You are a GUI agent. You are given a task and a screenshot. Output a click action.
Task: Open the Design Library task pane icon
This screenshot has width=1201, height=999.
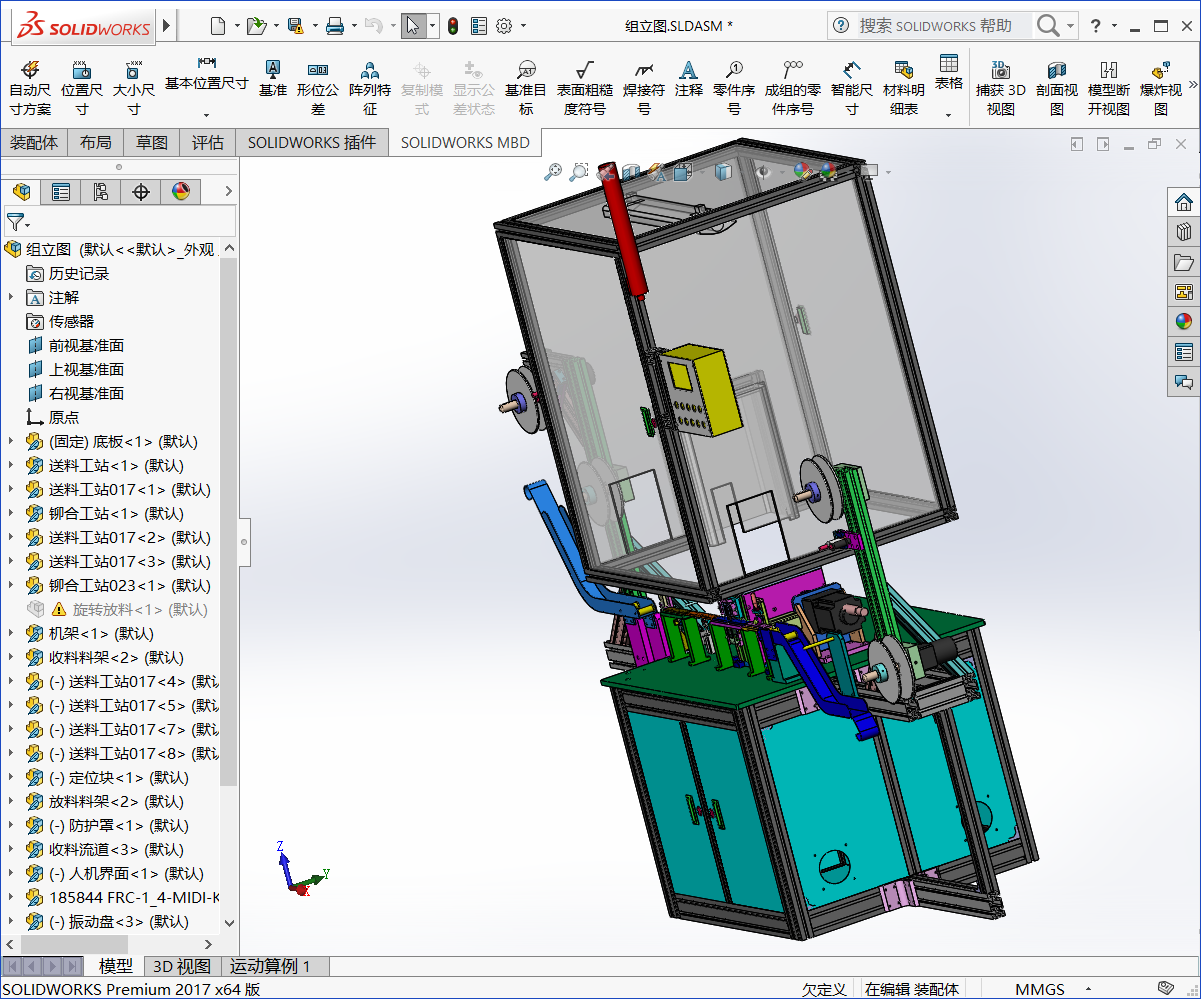coord(1184,232)
